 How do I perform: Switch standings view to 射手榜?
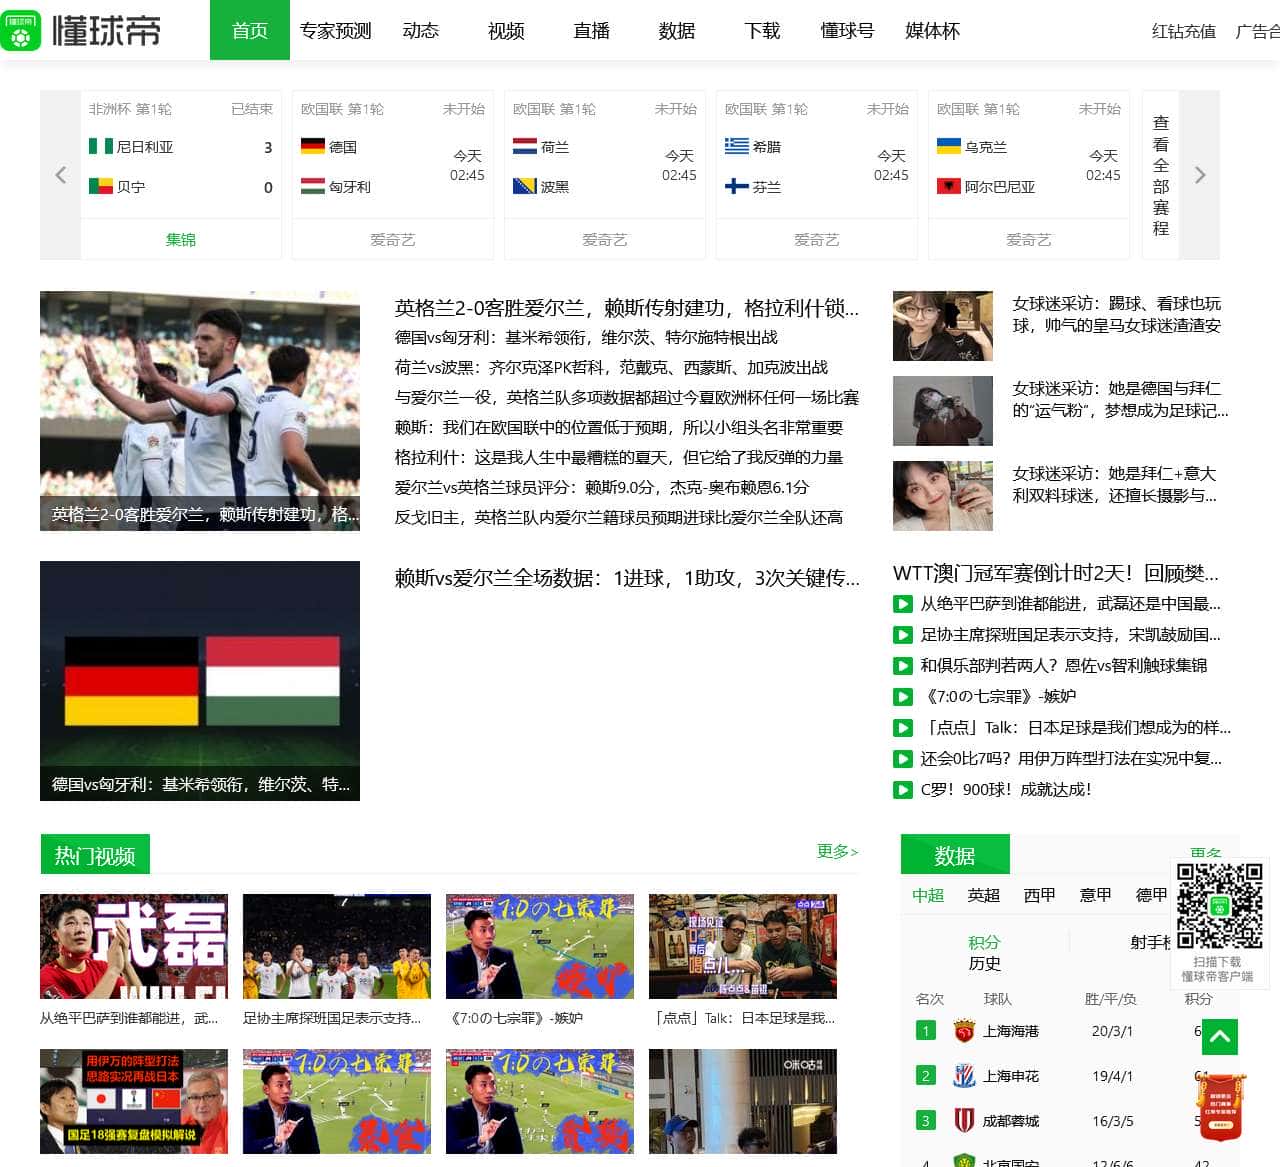coord(1150,941)
